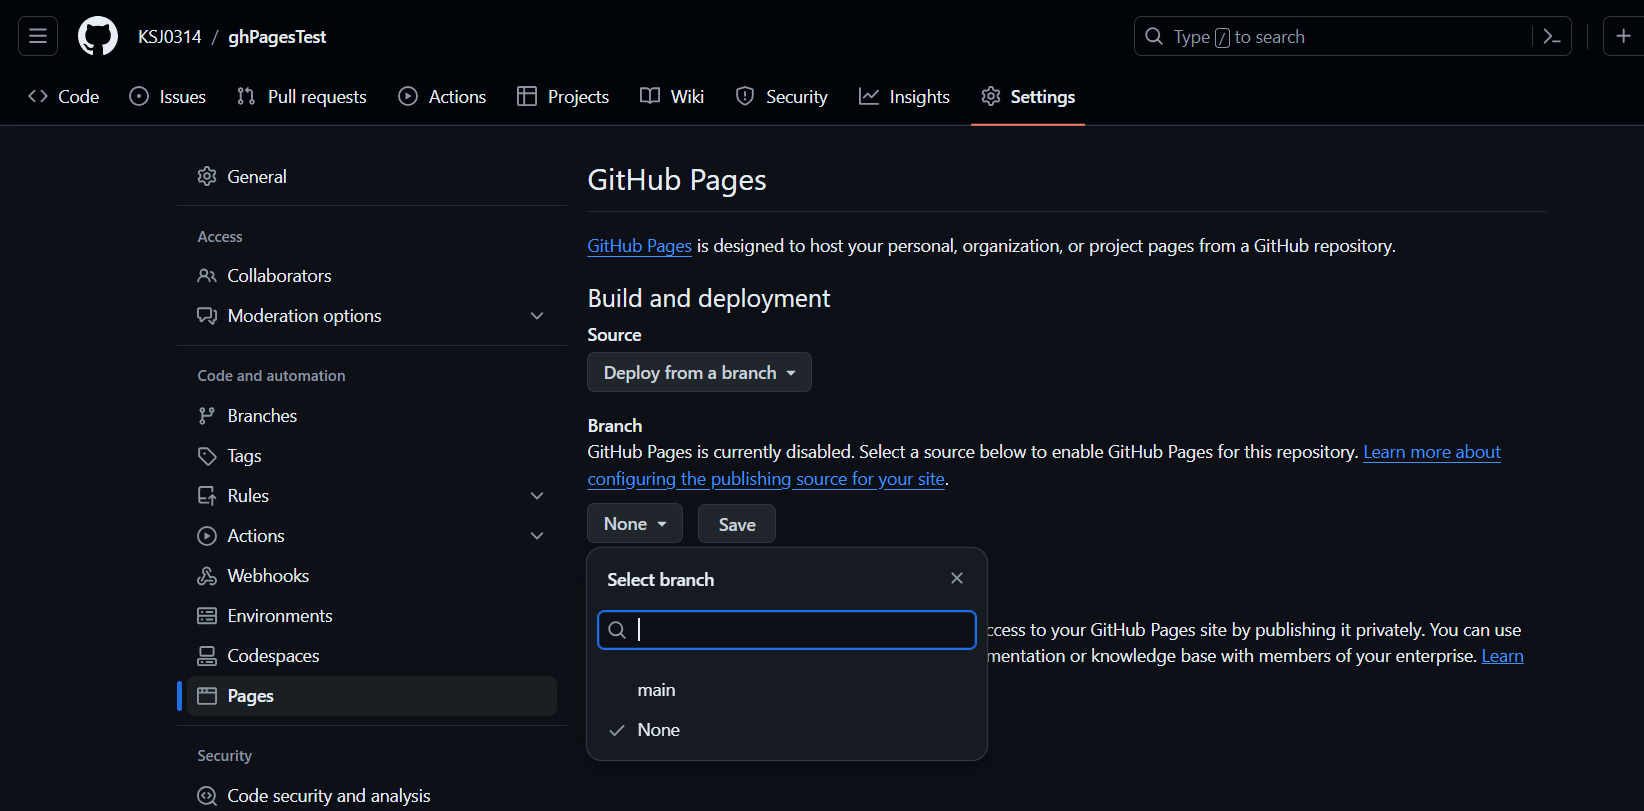Image resolution: width=1644 pixels, height=811 pixels.
Task: Switch to Pull requests tab
Action: coord(302,97)
